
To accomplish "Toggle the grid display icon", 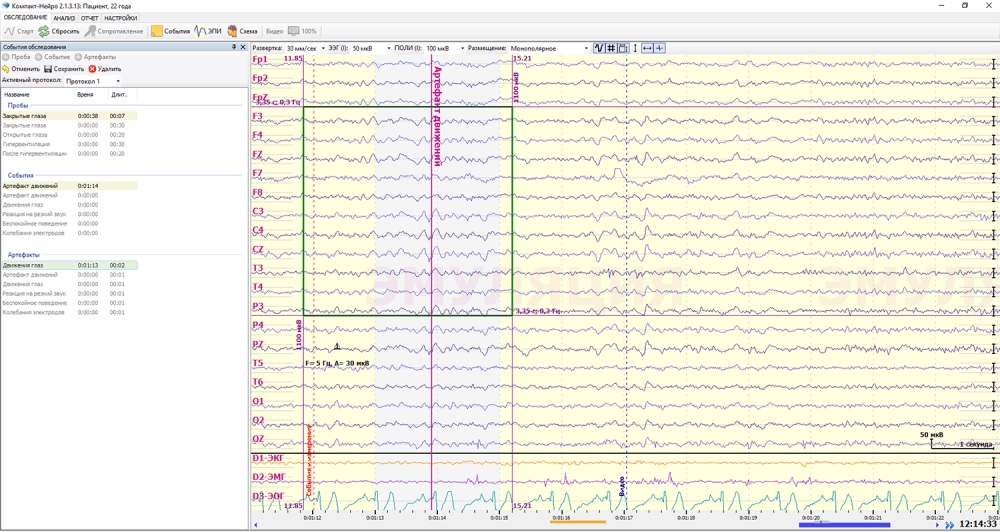I will tap(611, 48).
